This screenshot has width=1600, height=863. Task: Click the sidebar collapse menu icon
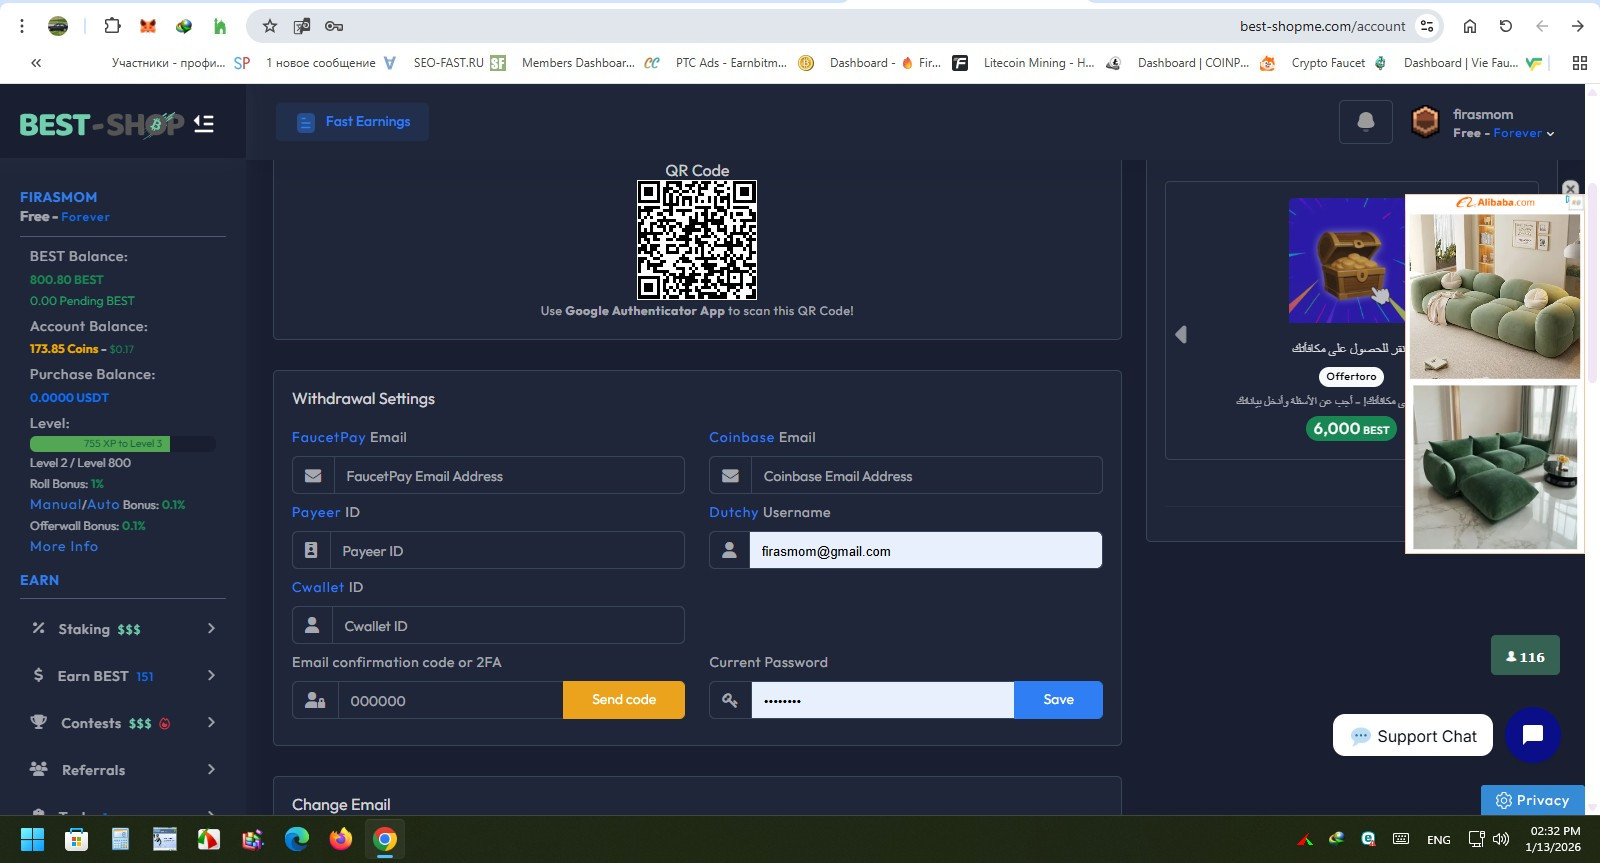(204, 124)
